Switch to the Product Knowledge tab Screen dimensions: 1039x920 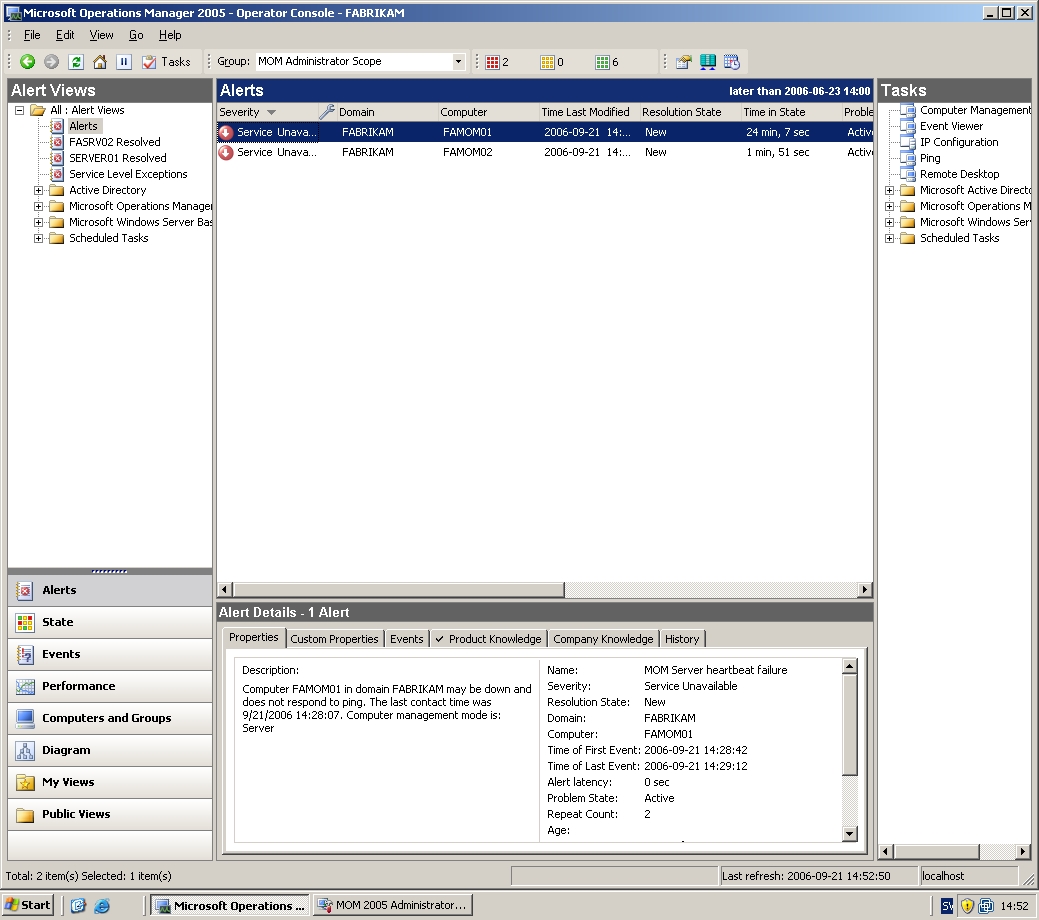[x=488, y=639]
